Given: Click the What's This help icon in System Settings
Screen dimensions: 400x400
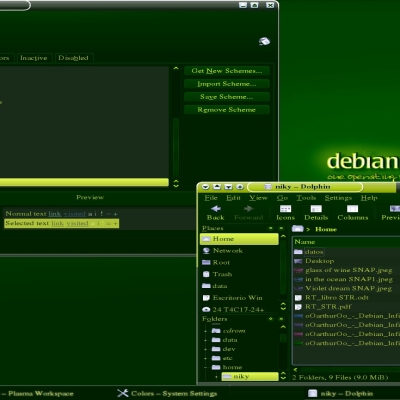Looking at the screenshot, I should tap(264, 41).
